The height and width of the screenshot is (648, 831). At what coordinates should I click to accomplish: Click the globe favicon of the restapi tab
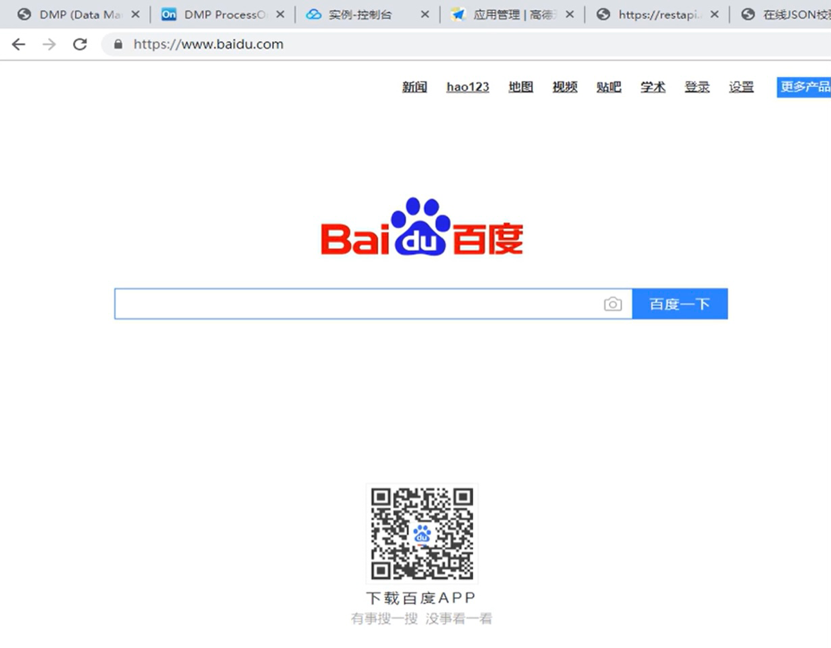603,14
